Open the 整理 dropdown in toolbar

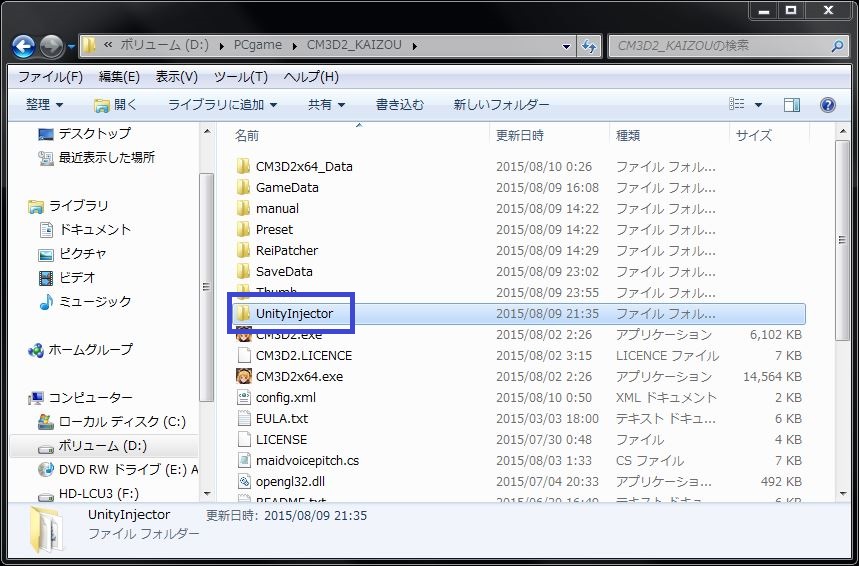(x=44, y=105)
